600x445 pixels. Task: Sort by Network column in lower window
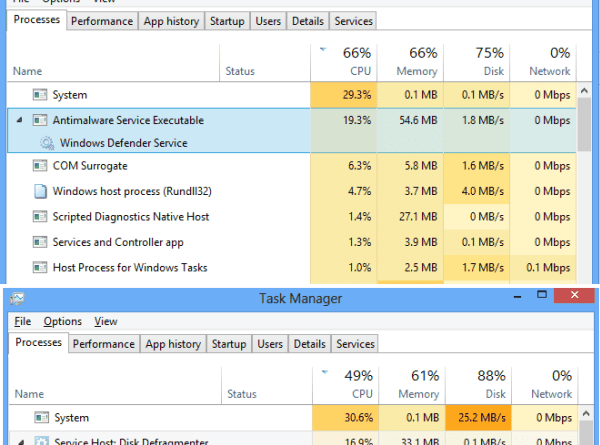pos(545,385)
